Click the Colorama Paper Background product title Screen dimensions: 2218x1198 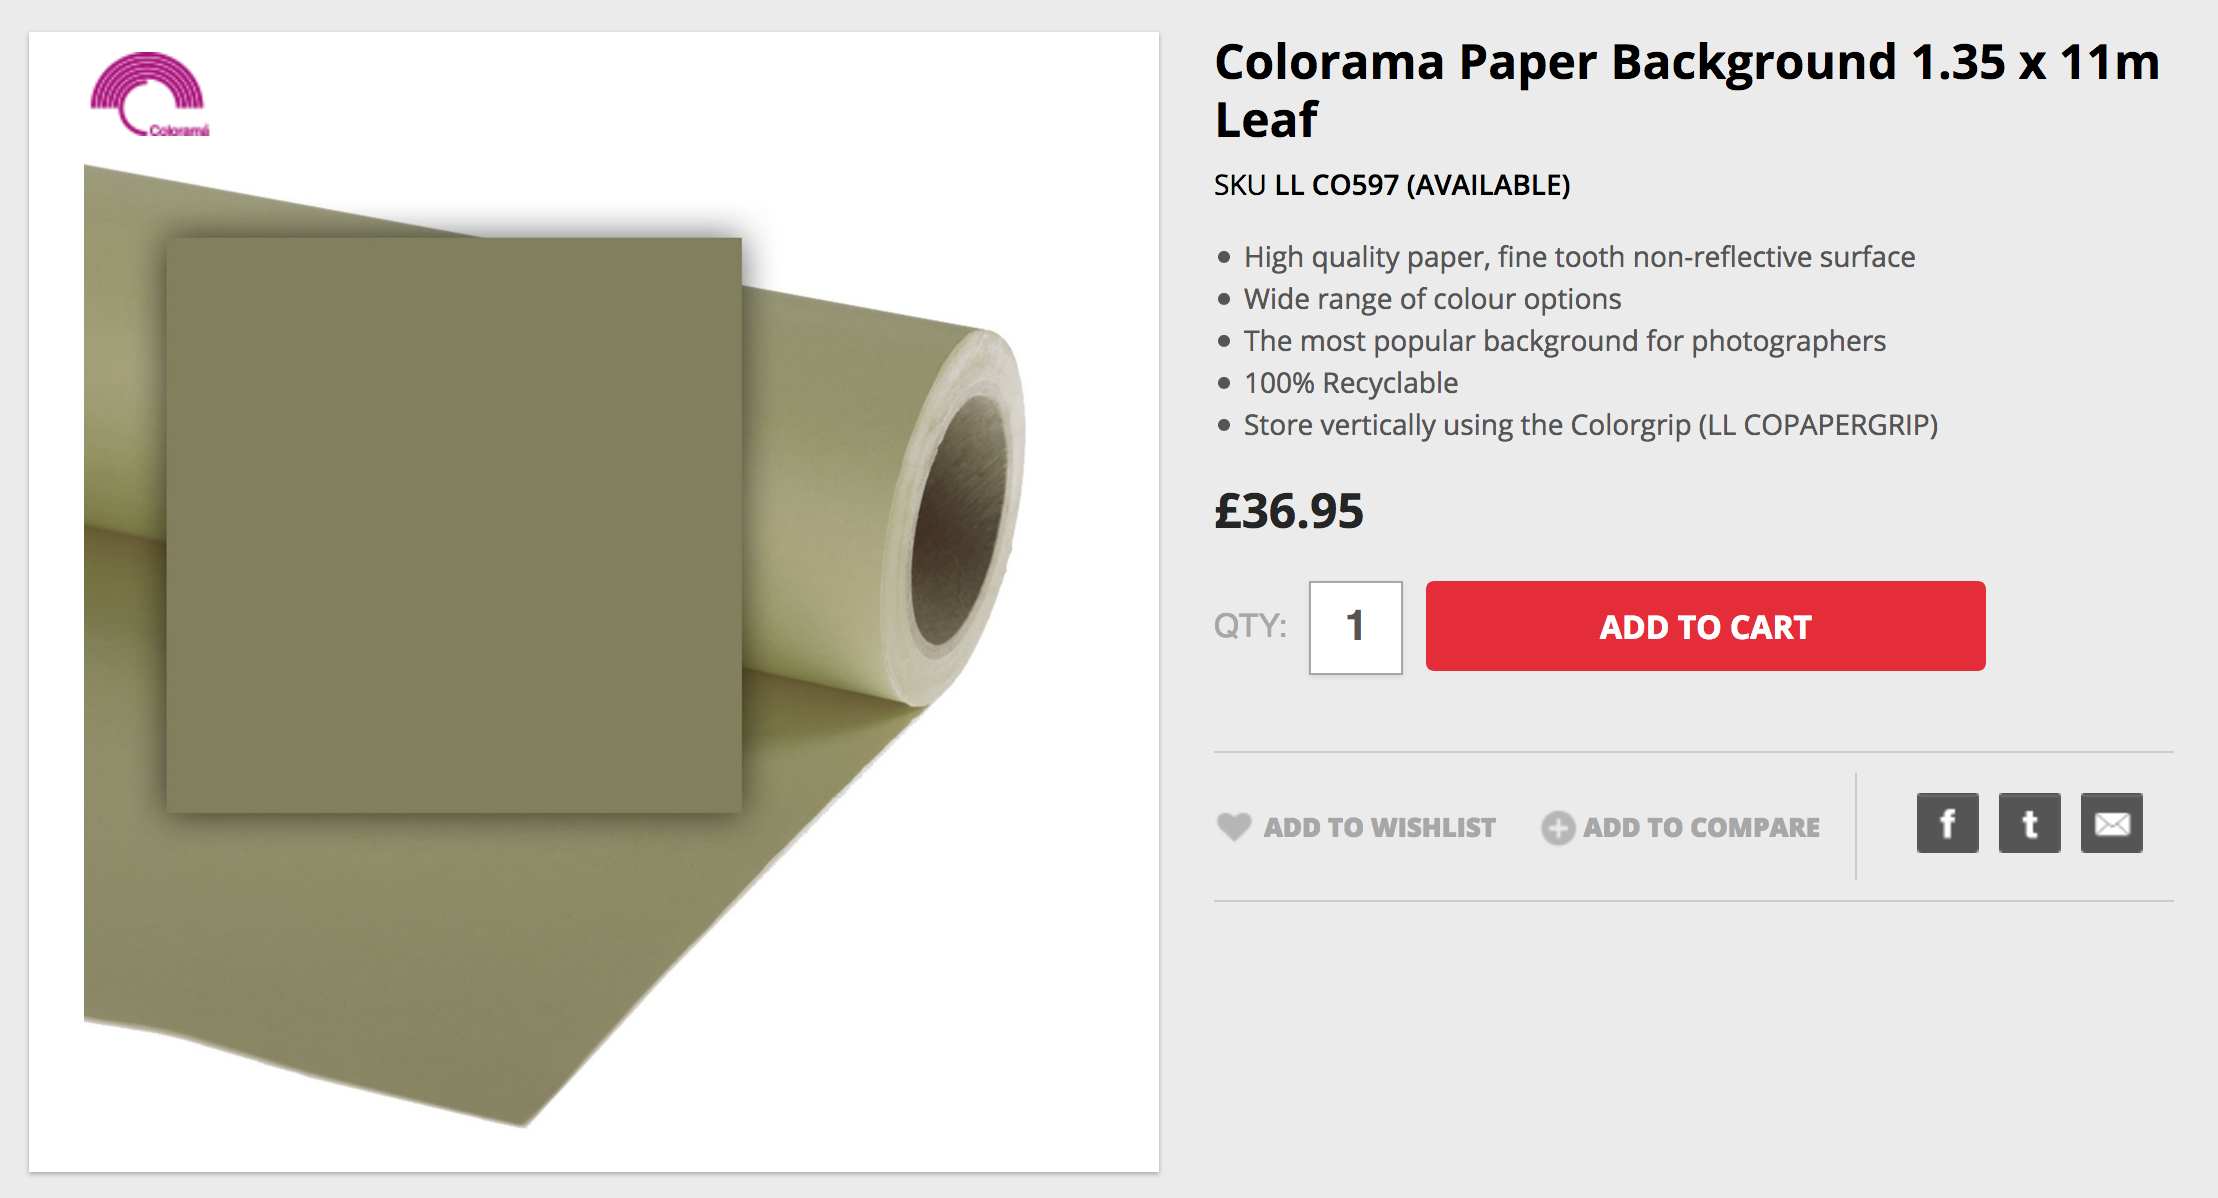click(1687, 90)
